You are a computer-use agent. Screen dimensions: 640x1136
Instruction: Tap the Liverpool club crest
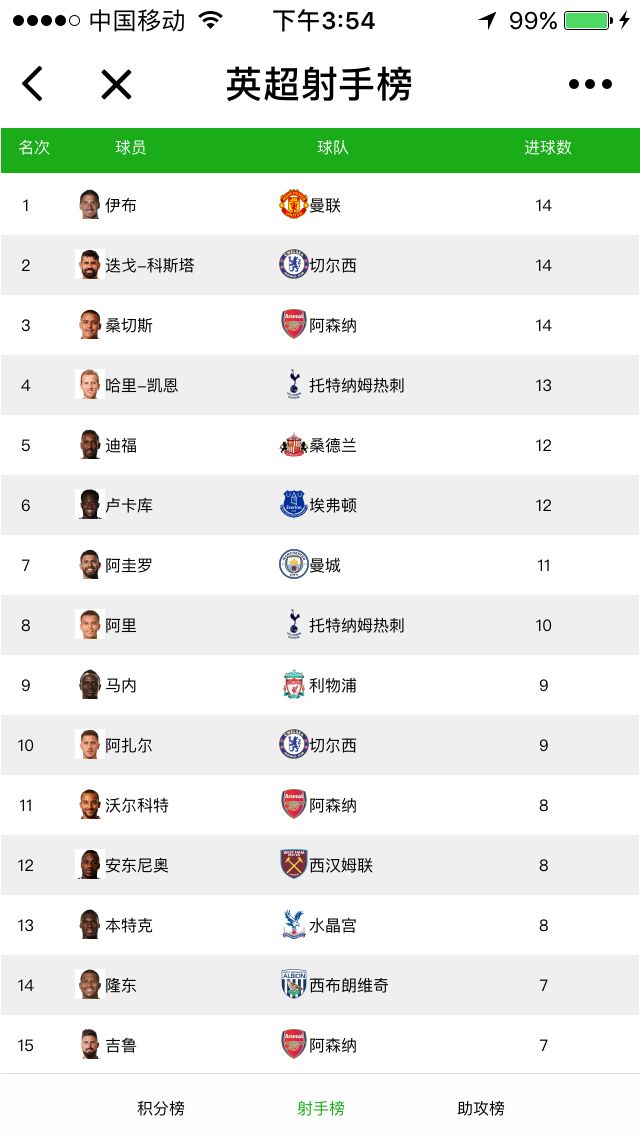click(x=294, y=685)
